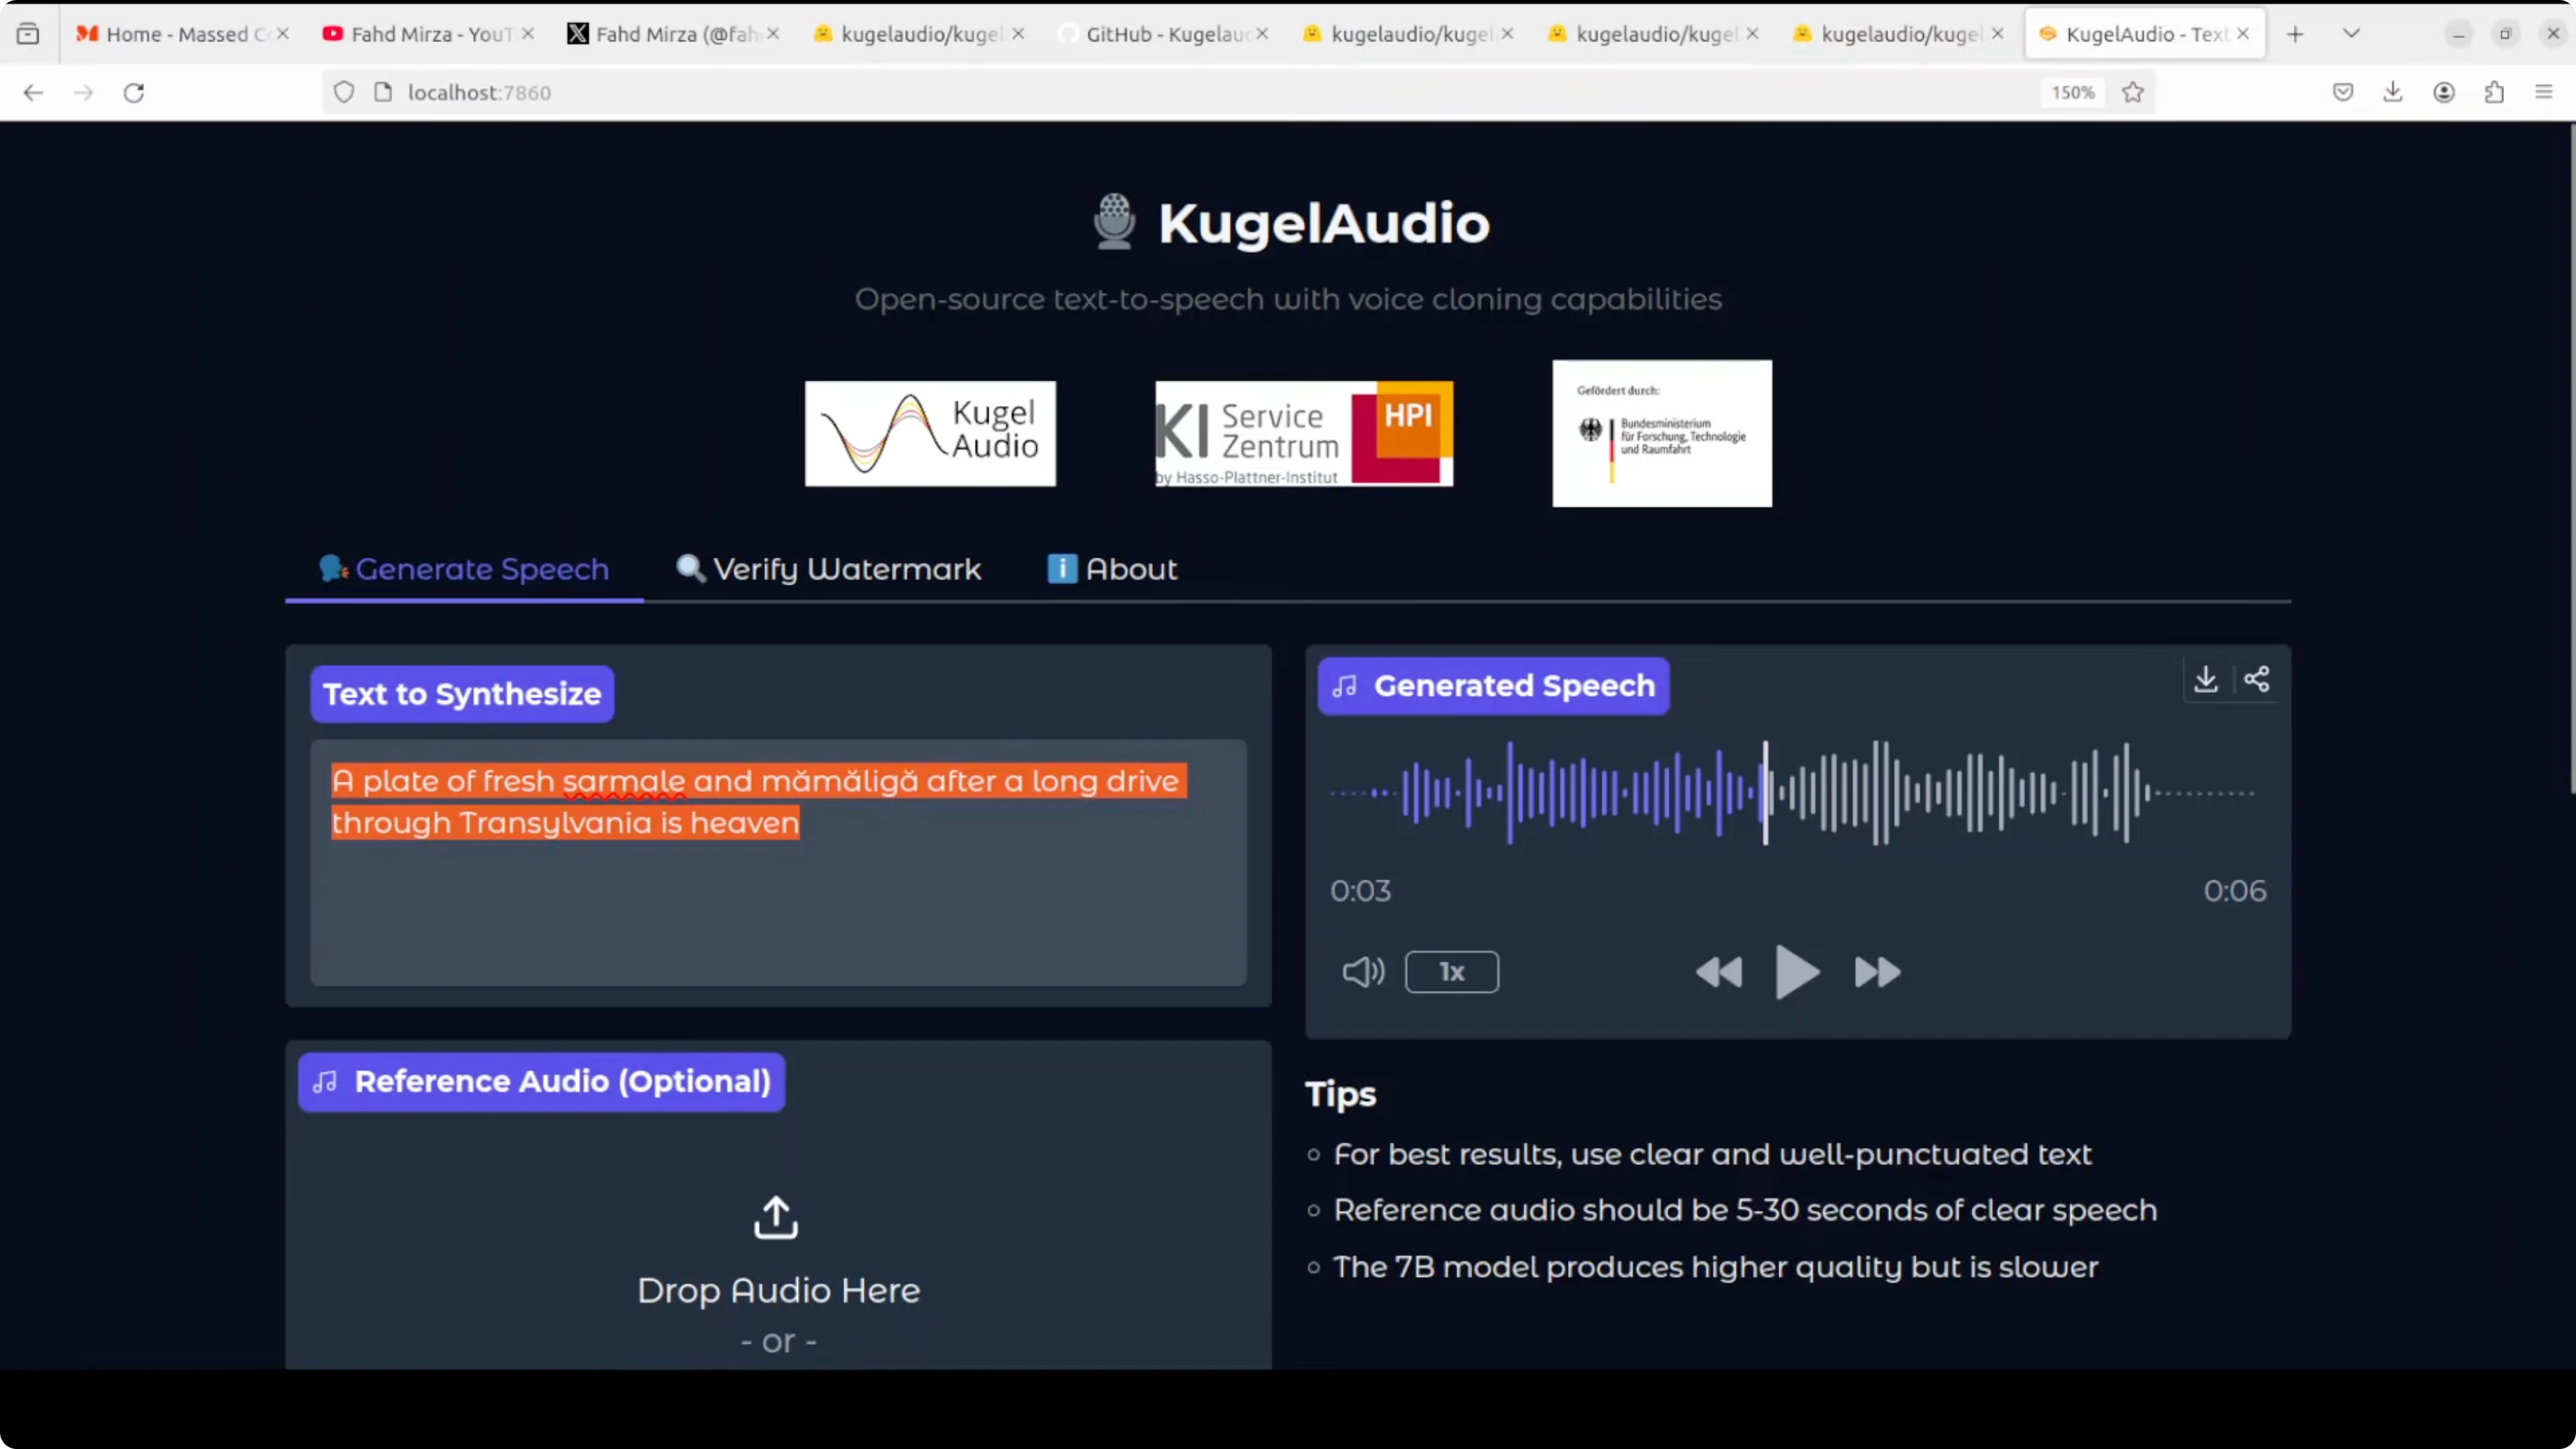The height and width of the screenshot is (1449, 2576).
Task: Change the 1x playback speed
Action: click(1451, 972)
